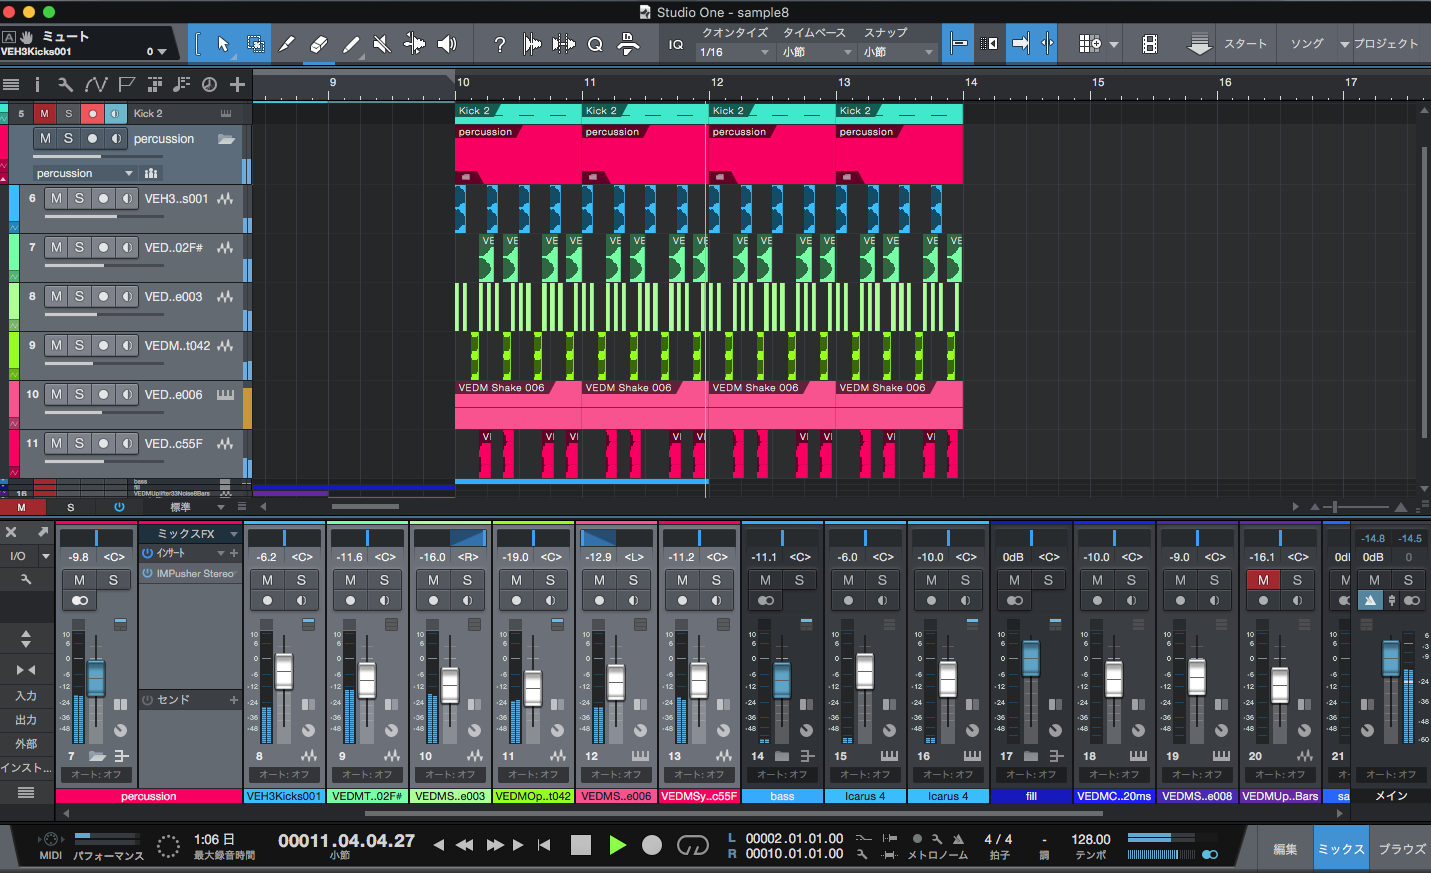This screenshot has width=1431, height=873.
Task: Click the wrench track options icon
Action: point(65,85)
